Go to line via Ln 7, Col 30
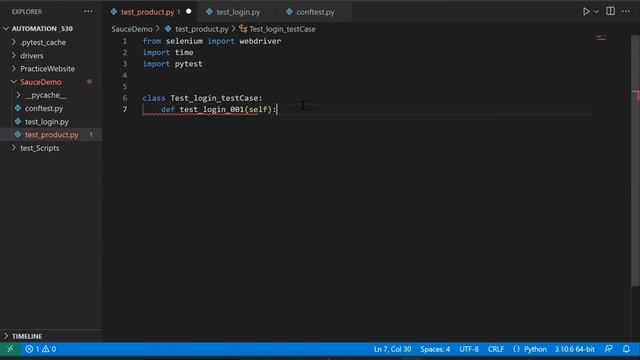 pos(392,349)
